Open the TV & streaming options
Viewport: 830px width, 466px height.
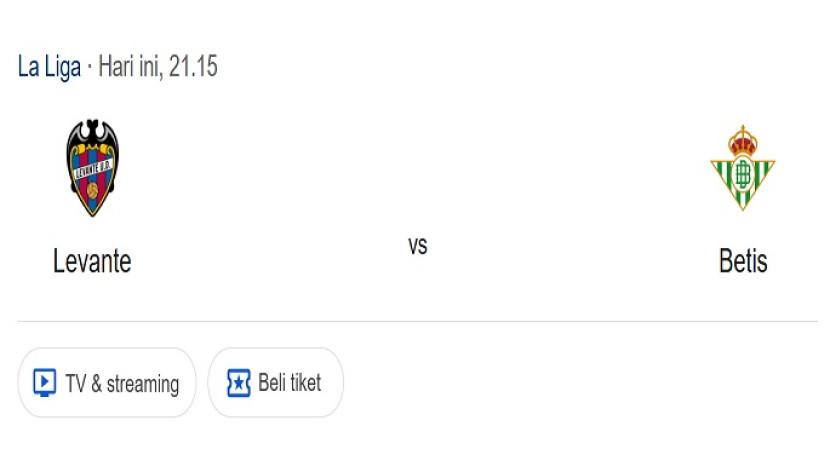107,383
